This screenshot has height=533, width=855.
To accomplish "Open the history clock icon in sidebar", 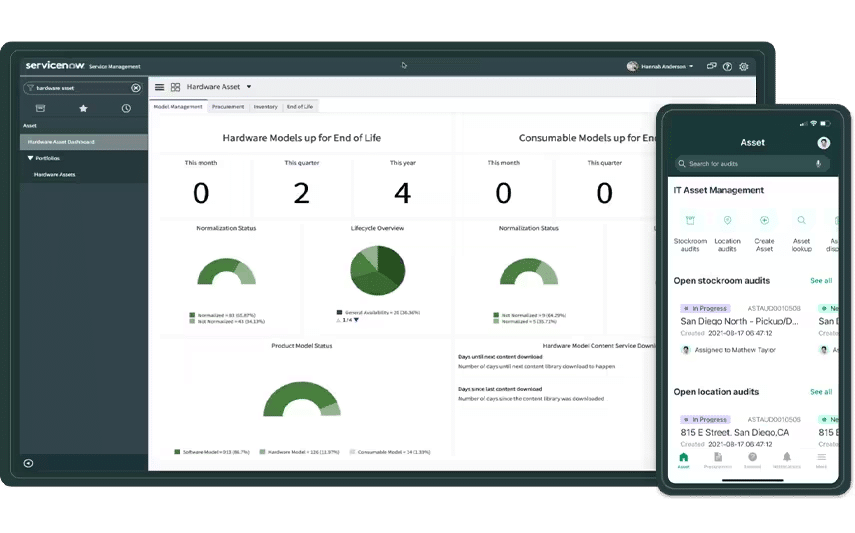I will click(x=126, y=108).
